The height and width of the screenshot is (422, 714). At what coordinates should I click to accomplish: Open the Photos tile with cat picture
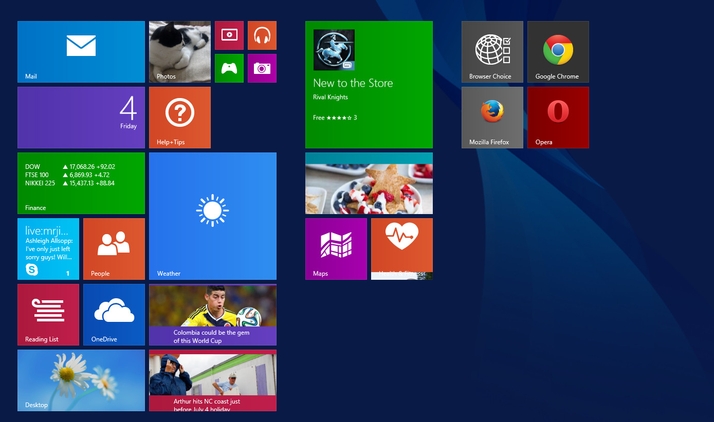tap(180, 52)
